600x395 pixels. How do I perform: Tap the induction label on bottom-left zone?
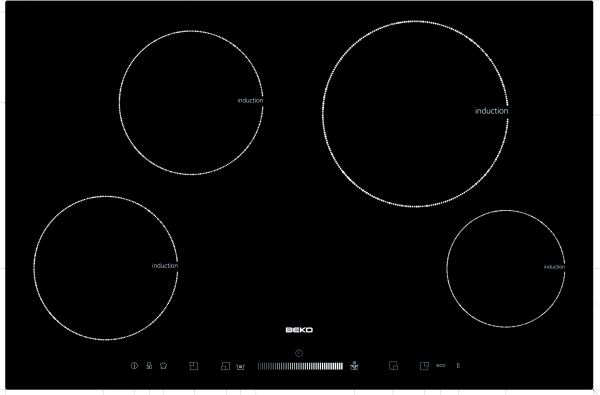pyautogui.click(x=165, y=266)
